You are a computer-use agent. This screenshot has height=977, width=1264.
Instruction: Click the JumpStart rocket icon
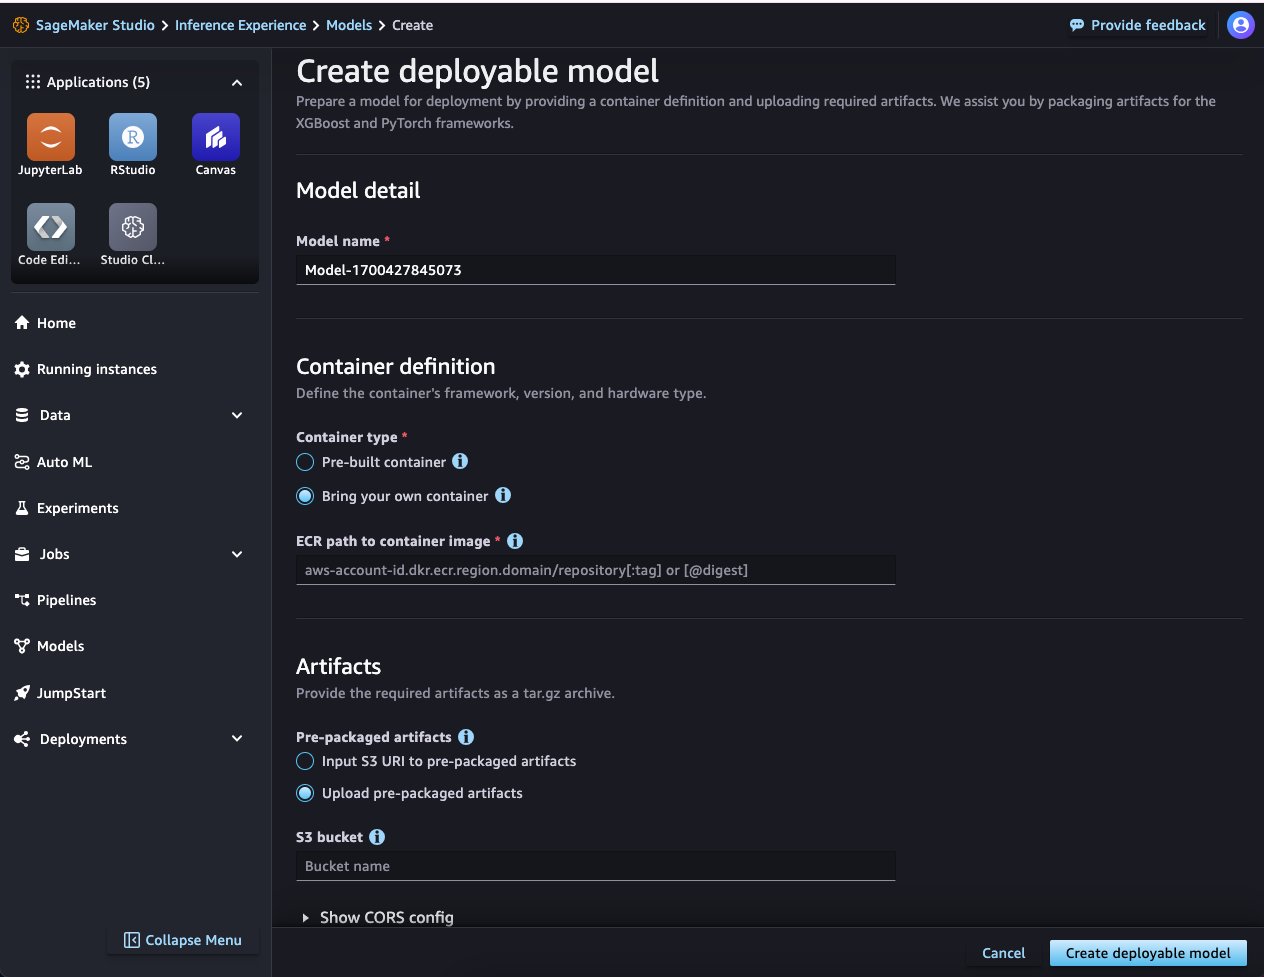click(x=22, y=693)
